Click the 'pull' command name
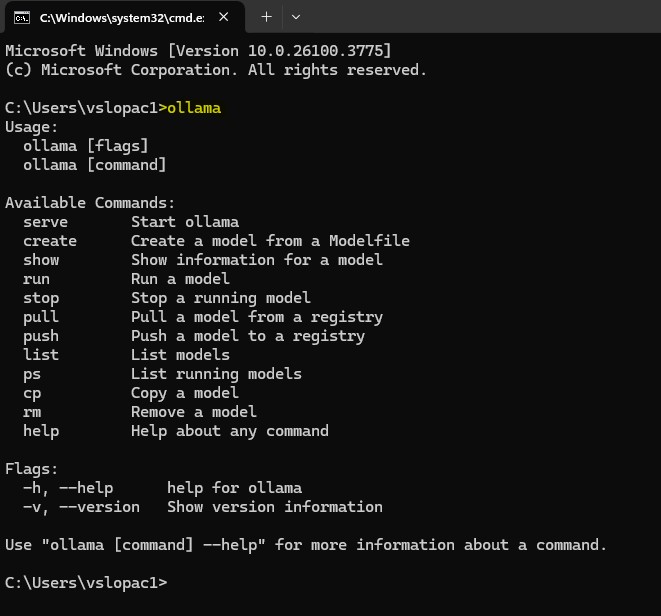Viewport: 661px width, 616px height. pos(41,317)
